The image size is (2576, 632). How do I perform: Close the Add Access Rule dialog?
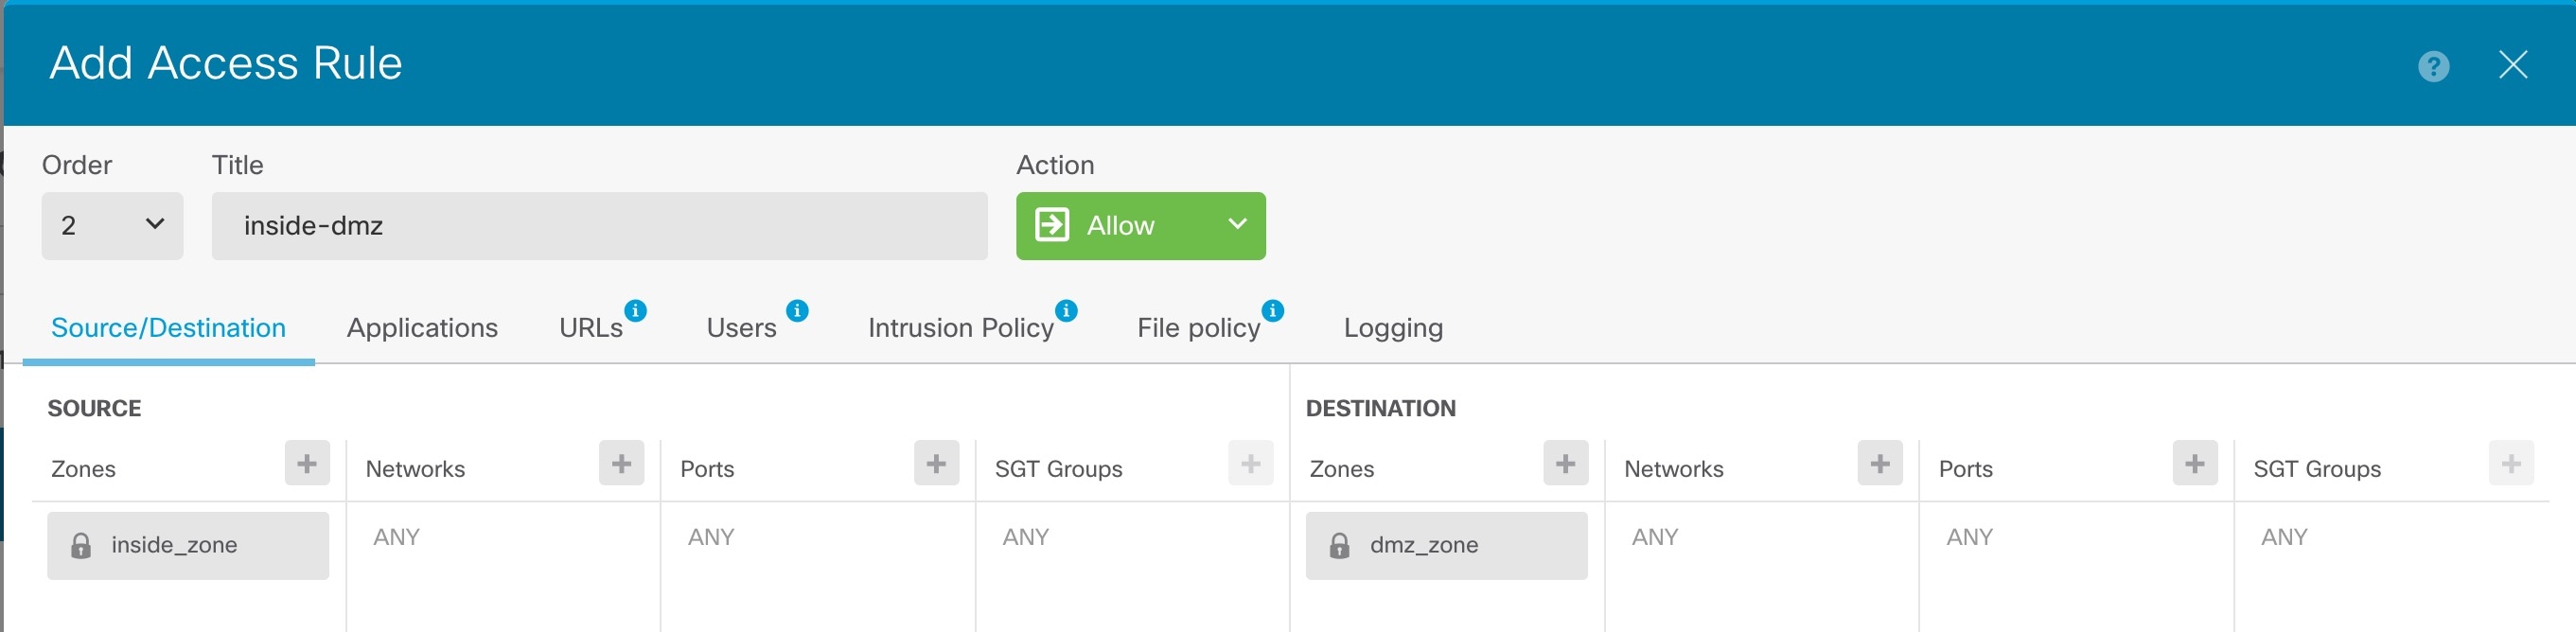click(x=2512, y=66)
